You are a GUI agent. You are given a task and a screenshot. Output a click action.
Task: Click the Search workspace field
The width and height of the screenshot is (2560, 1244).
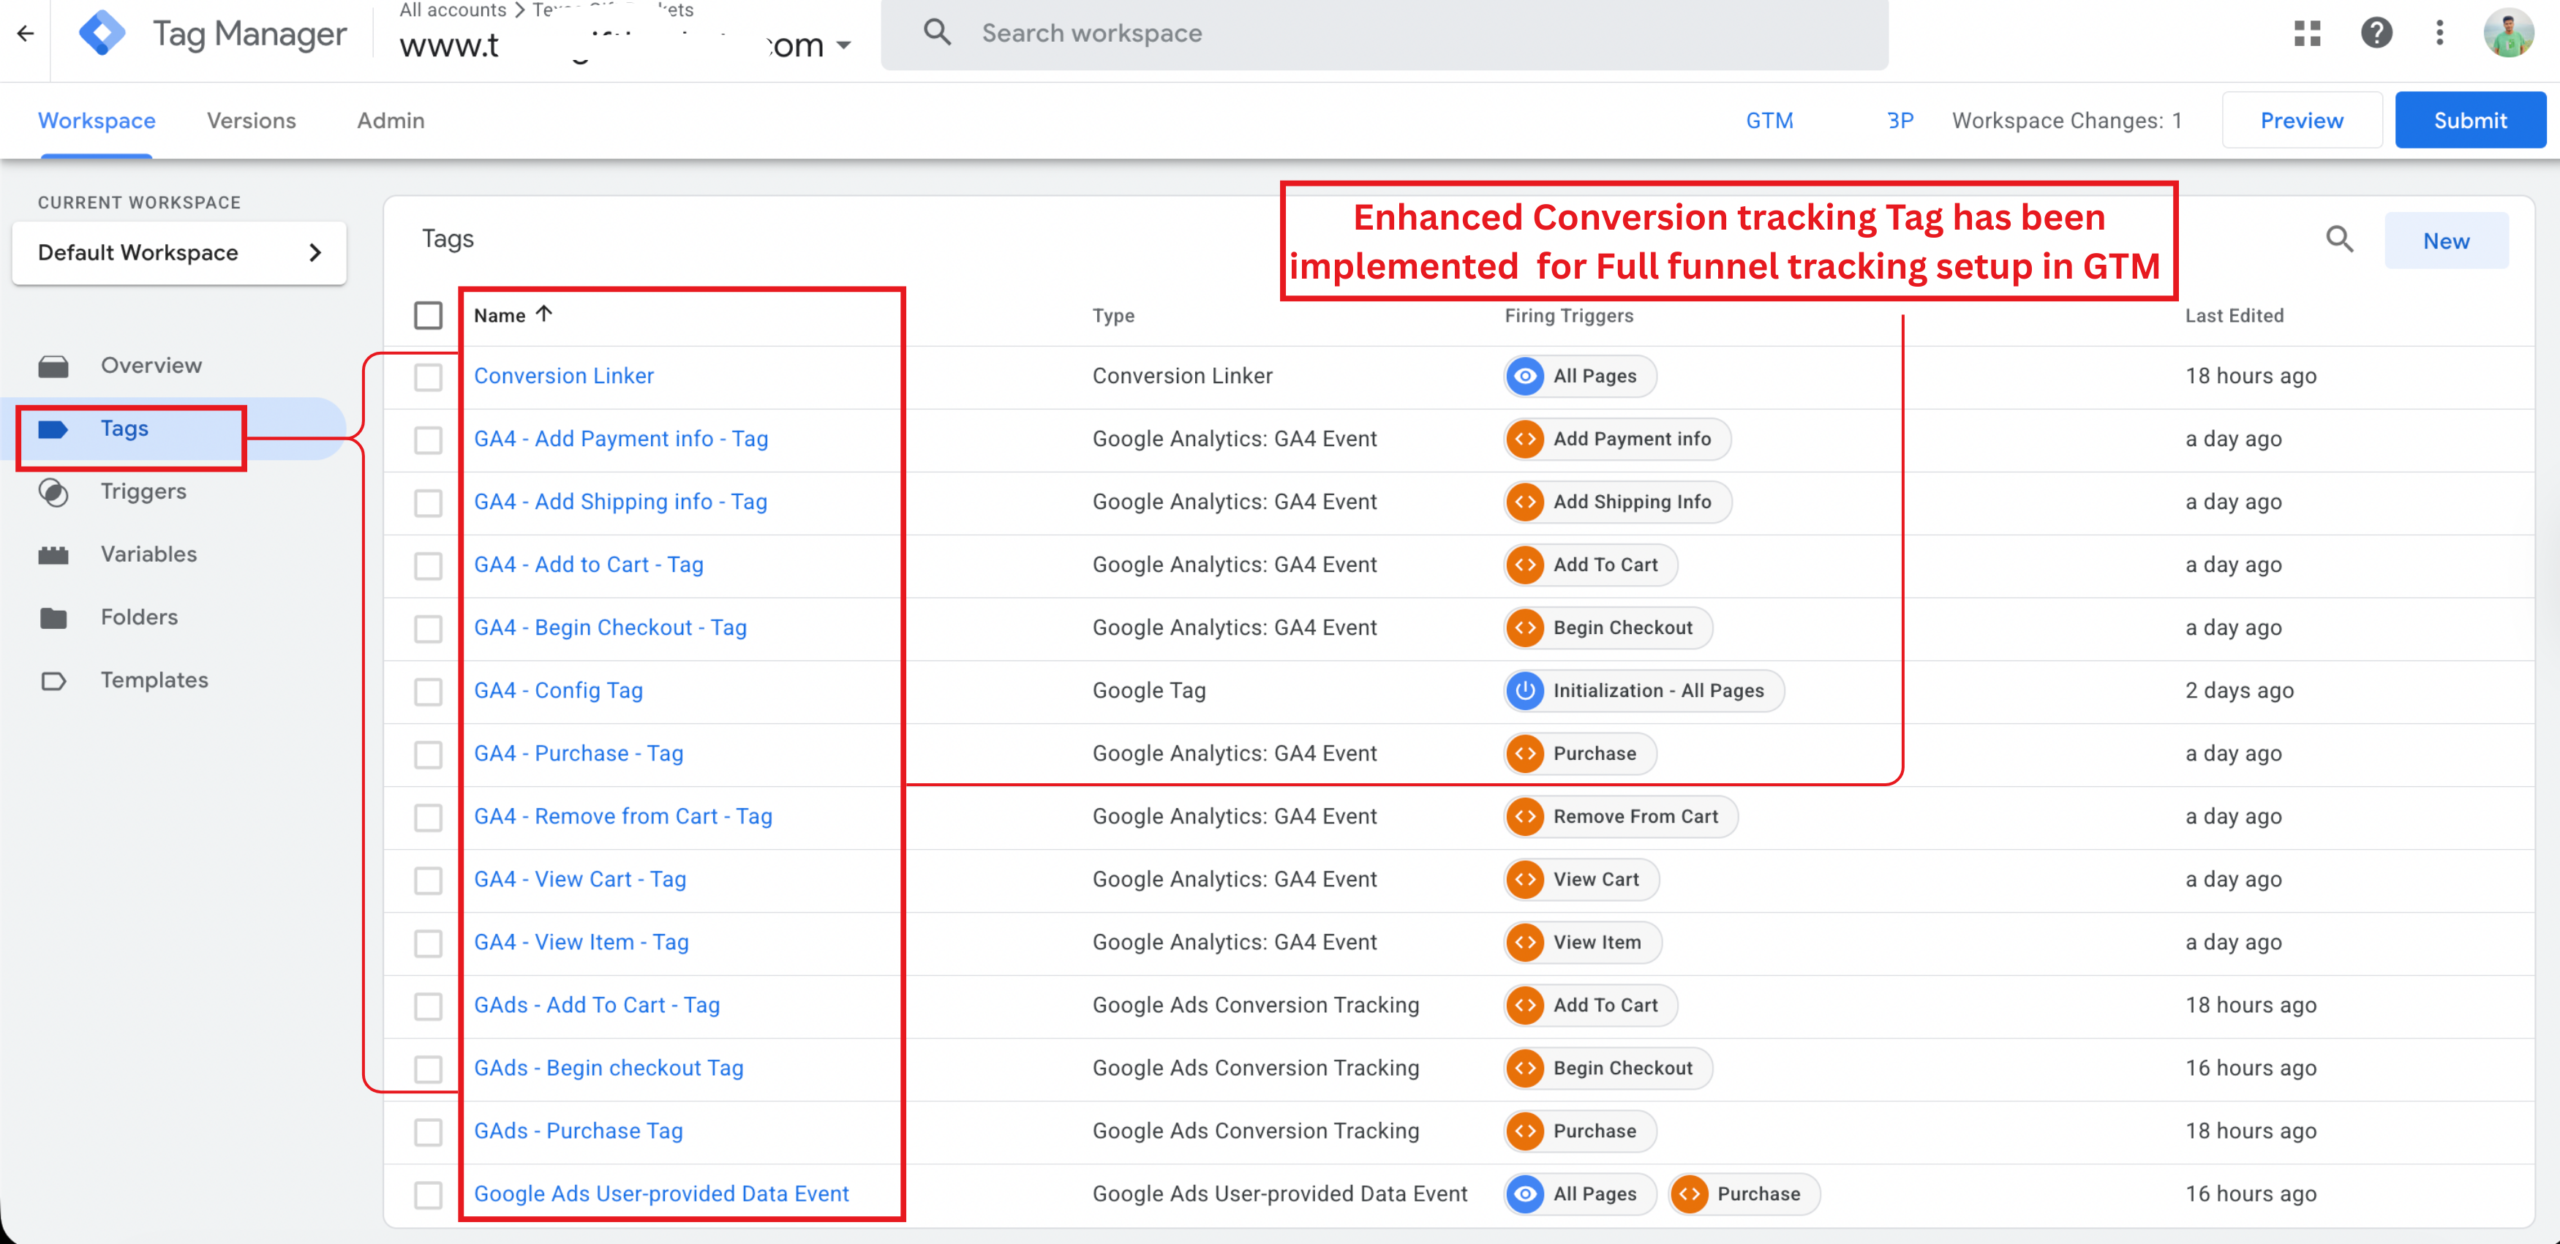(x=1400, y=34)
